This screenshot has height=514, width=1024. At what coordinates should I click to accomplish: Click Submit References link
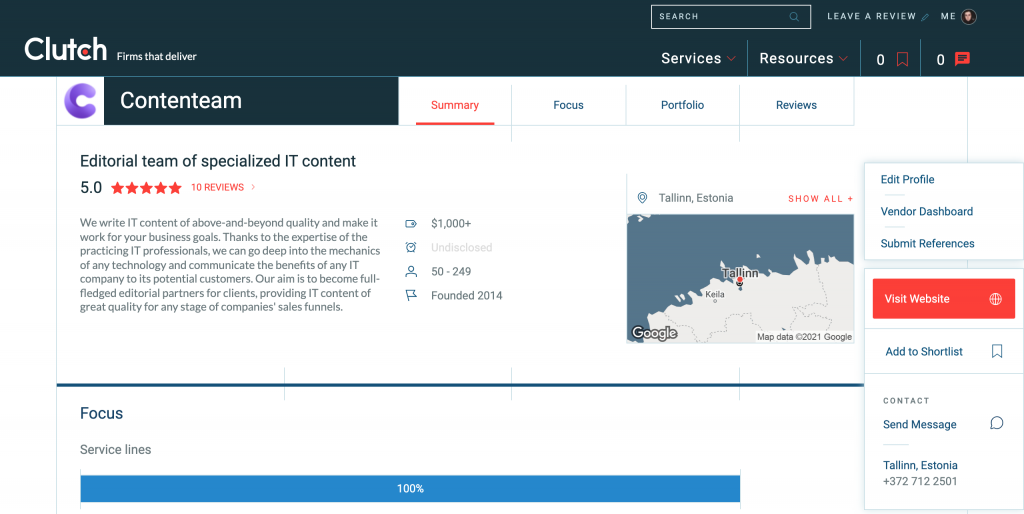(x=927, y=244)
